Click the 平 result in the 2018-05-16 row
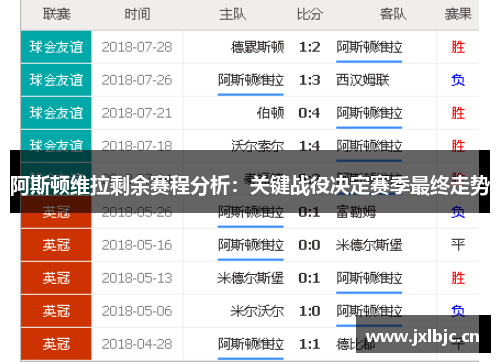The image size is (500, 362). pyautogui.click(x=458, y=245)
